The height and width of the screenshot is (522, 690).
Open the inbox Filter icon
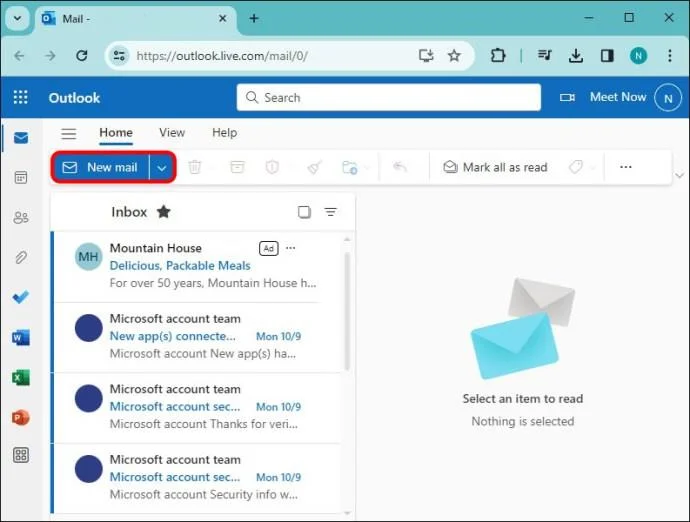tap(330, 212)
